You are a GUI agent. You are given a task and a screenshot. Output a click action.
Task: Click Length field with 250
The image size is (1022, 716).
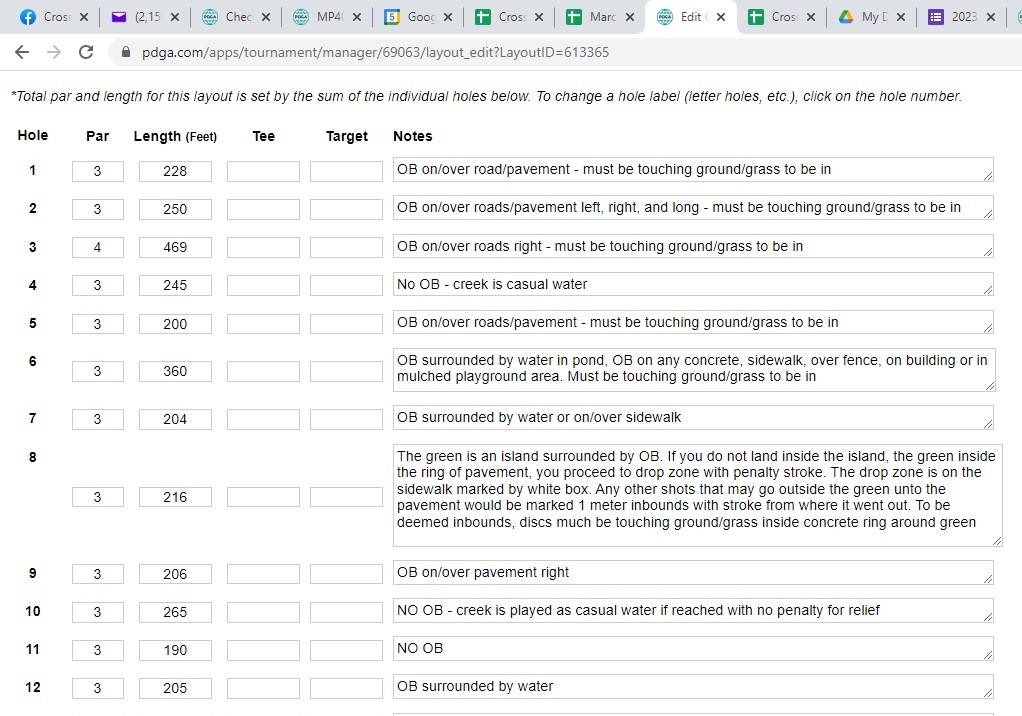175,209
